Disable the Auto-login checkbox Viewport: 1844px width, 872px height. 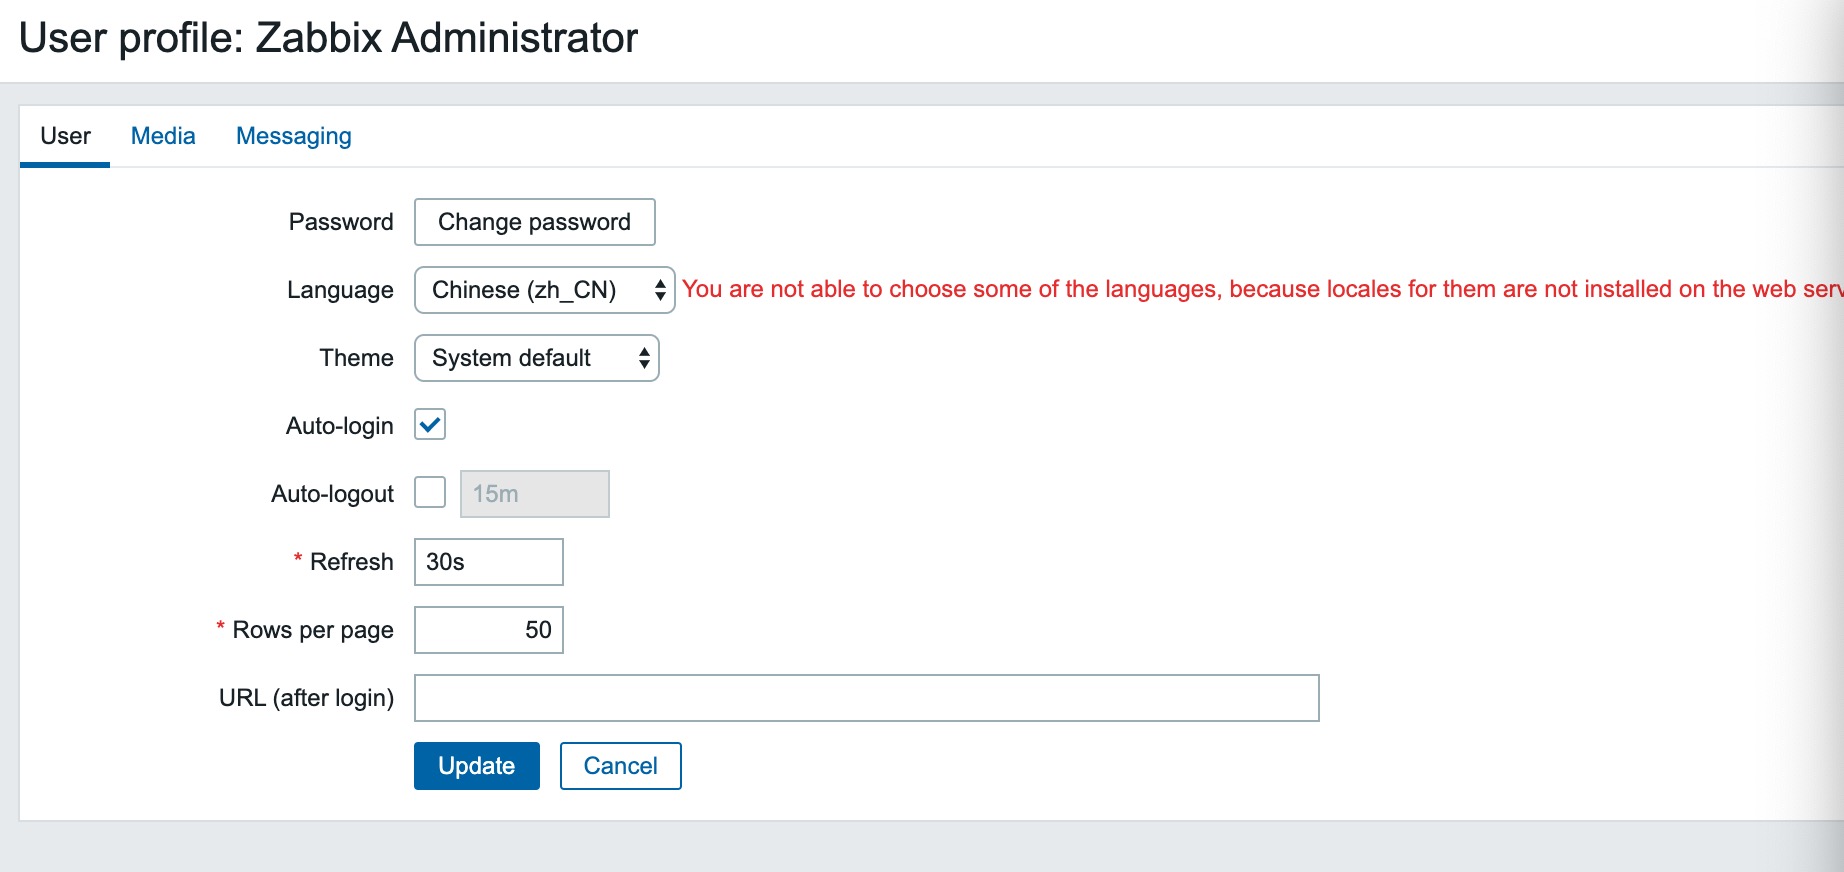click(x=430, y=425)
